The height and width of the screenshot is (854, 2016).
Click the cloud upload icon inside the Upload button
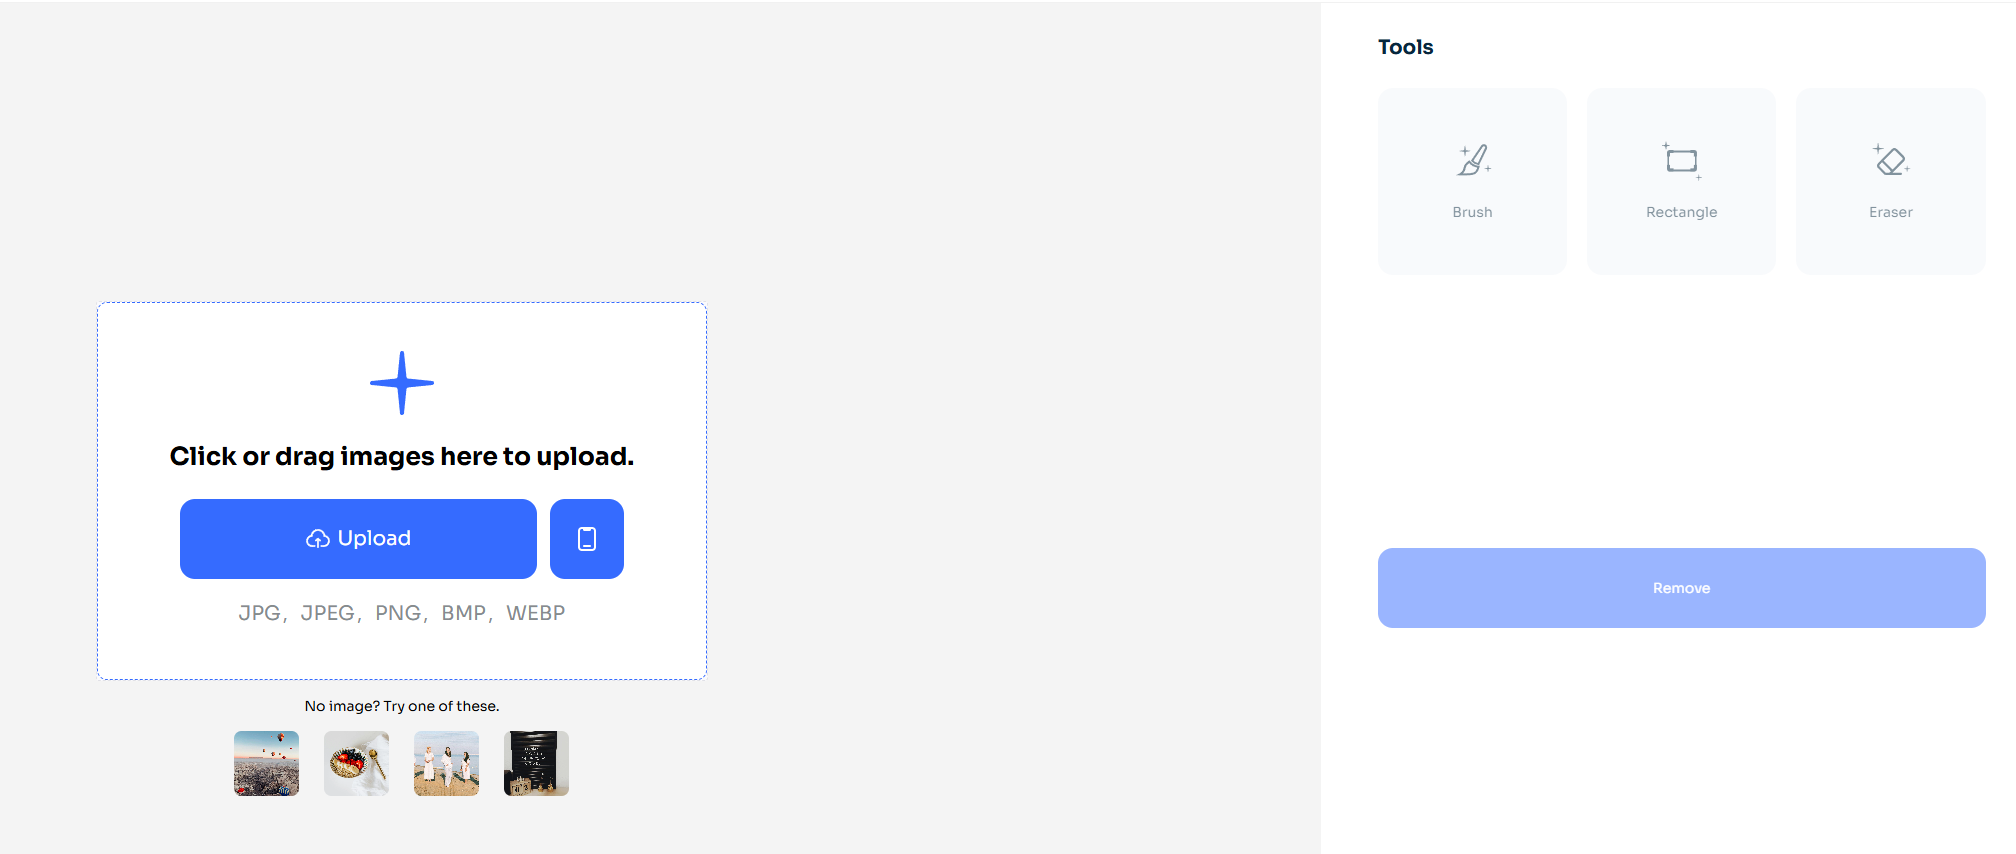tap(318, 538)
